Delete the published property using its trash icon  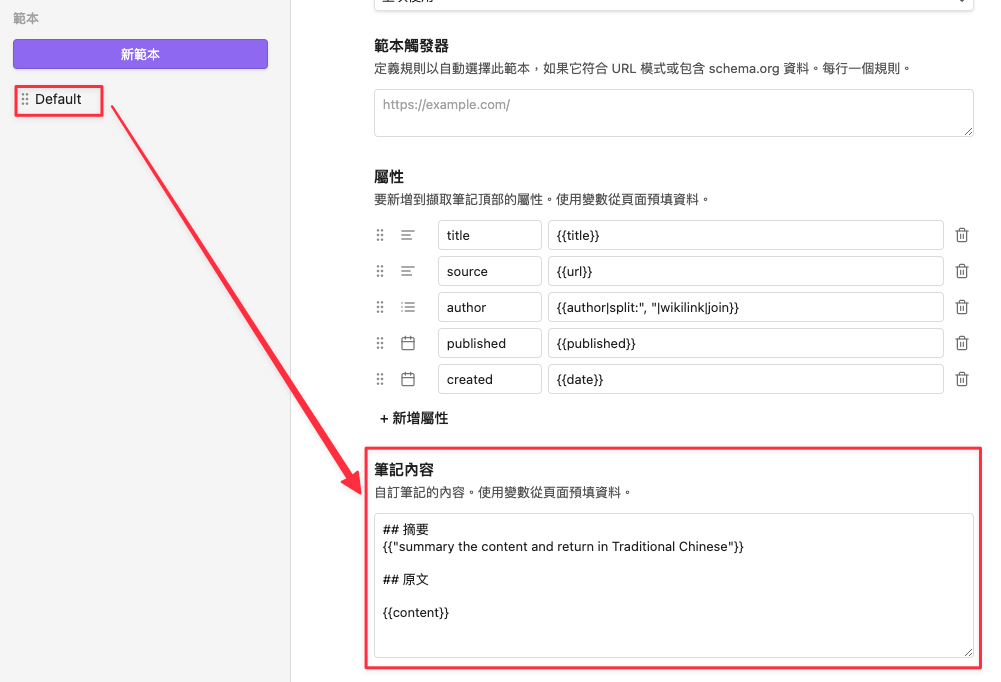coord(961,342)
